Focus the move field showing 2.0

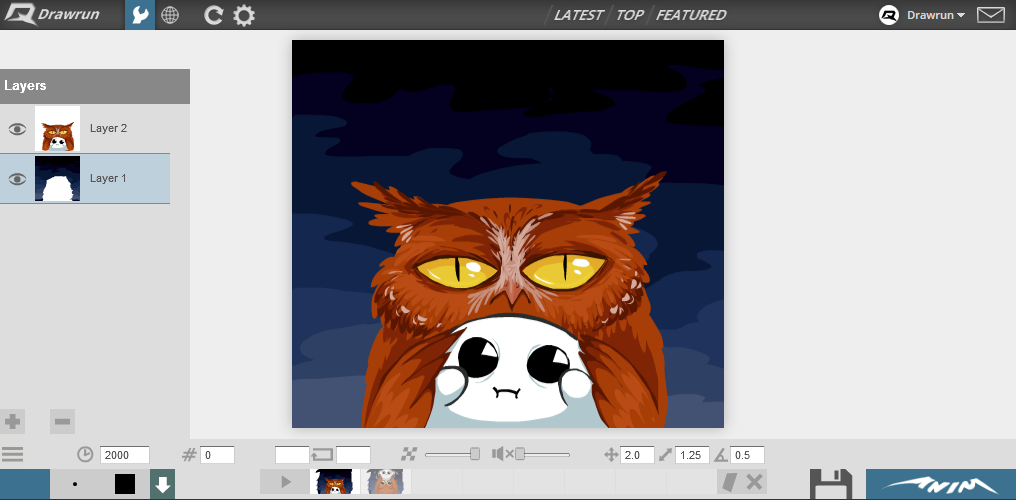pos(637,455)
